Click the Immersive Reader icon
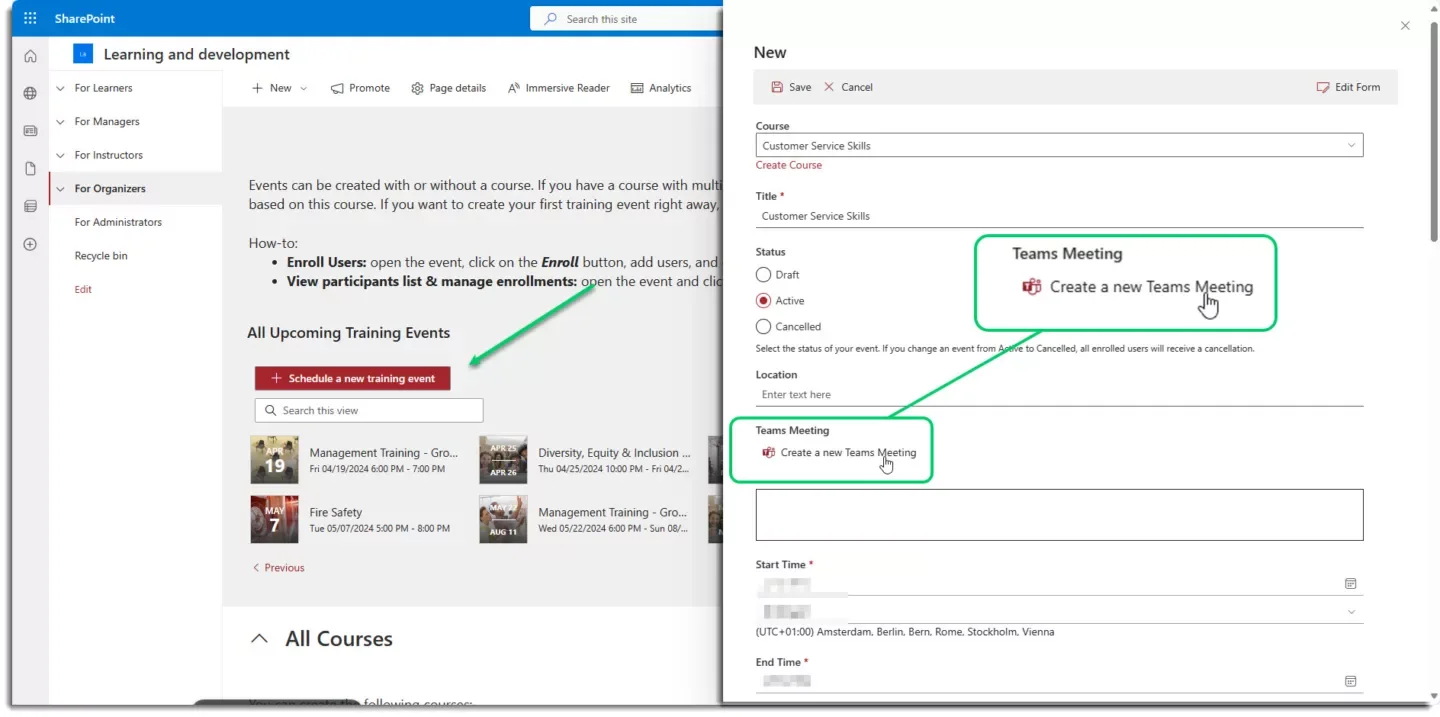 coord(514,88)
